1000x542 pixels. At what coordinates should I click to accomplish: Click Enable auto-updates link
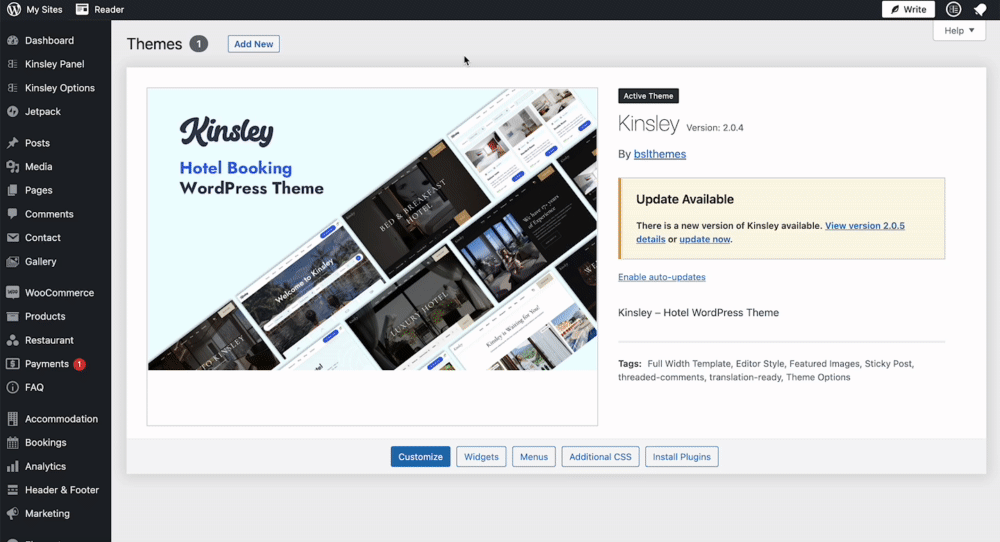[661, 277]
